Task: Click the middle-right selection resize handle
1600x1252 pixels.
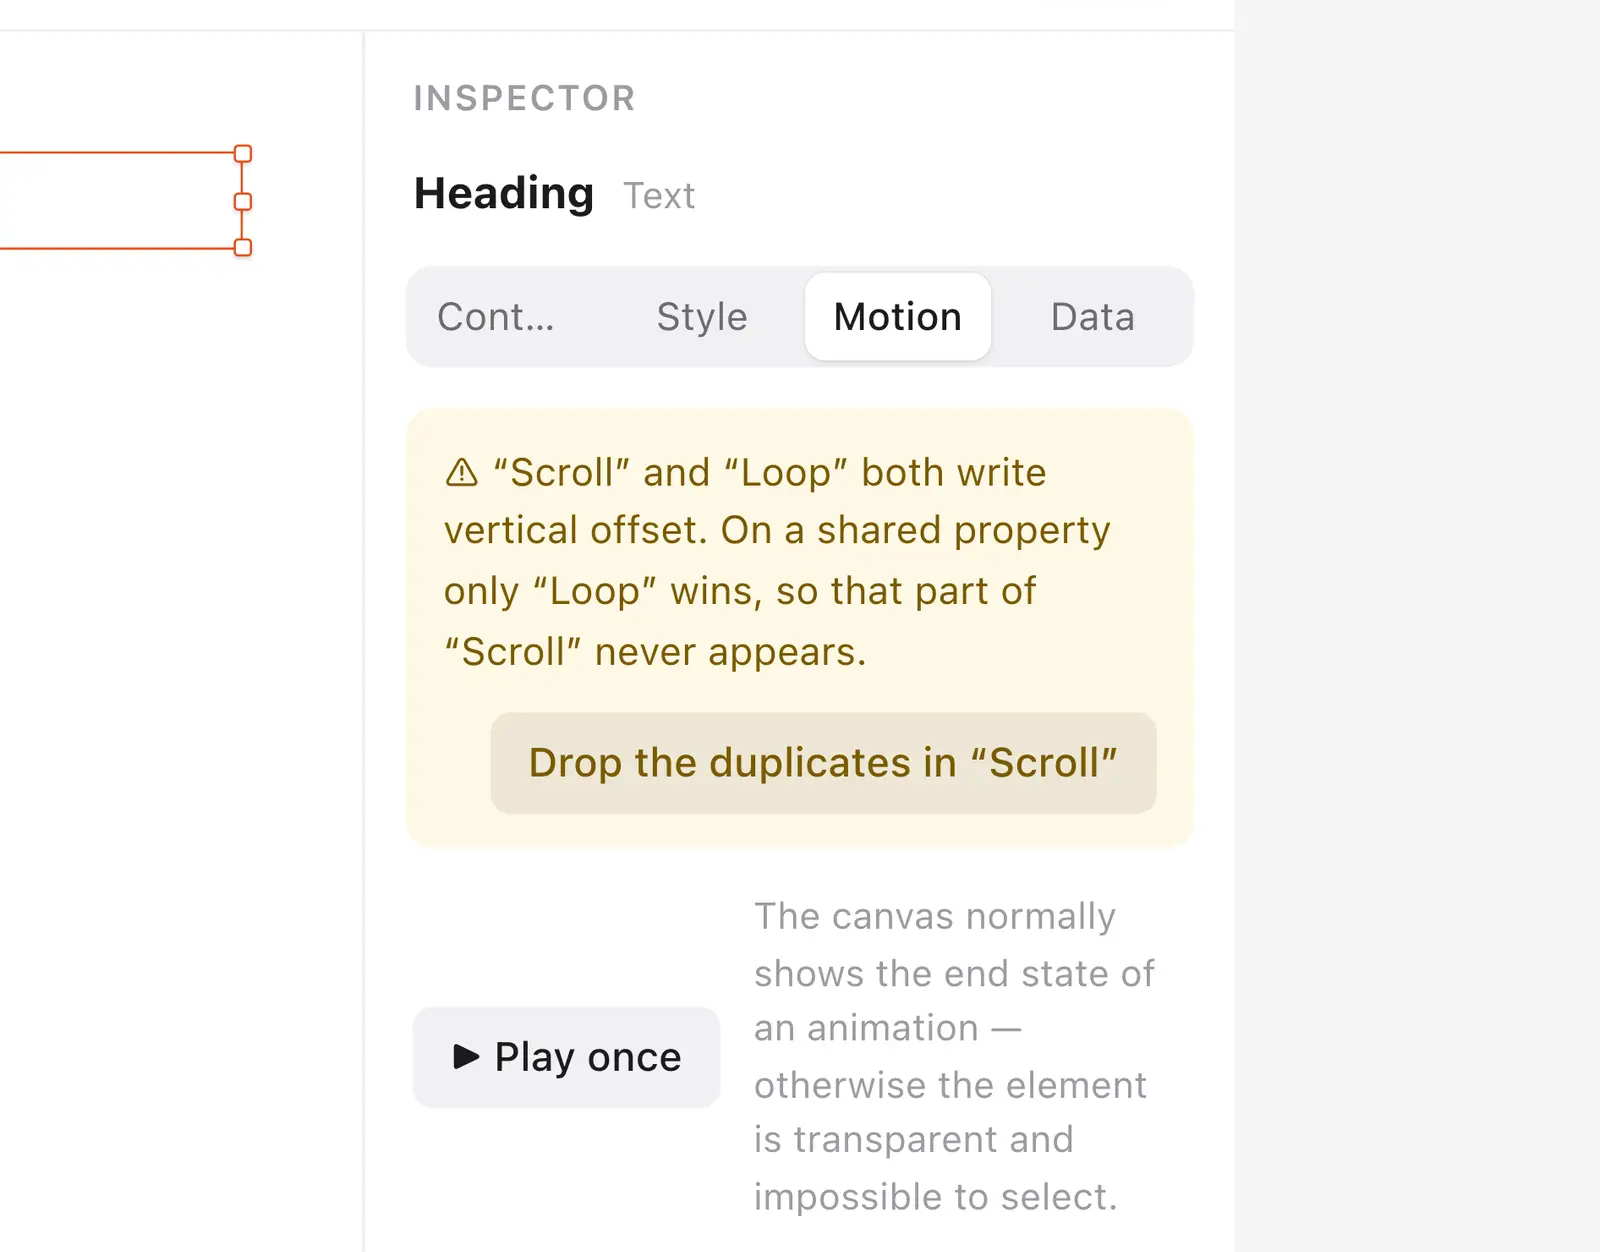Action: tap(243, 201)
